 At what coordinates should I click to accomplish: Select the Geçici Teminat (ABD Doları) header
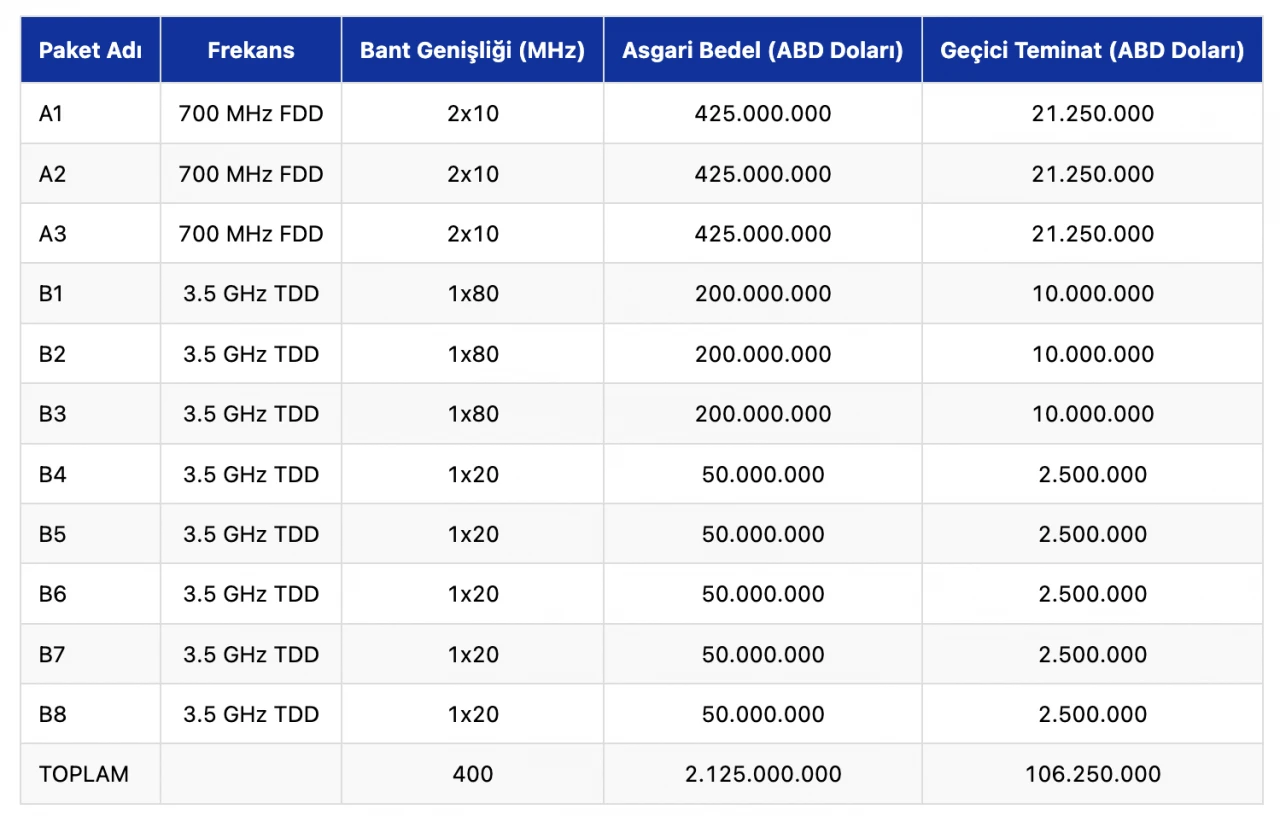1092,50
